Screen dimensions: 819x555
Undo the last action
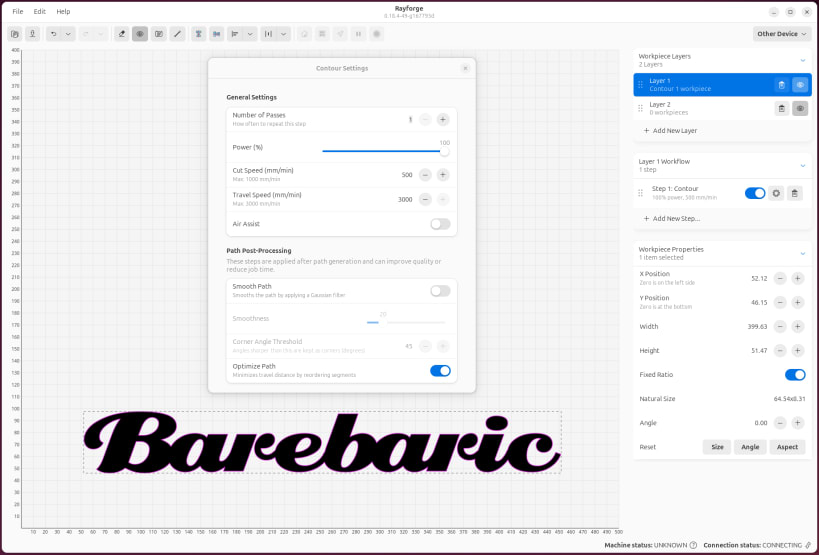tap(53, 34)
